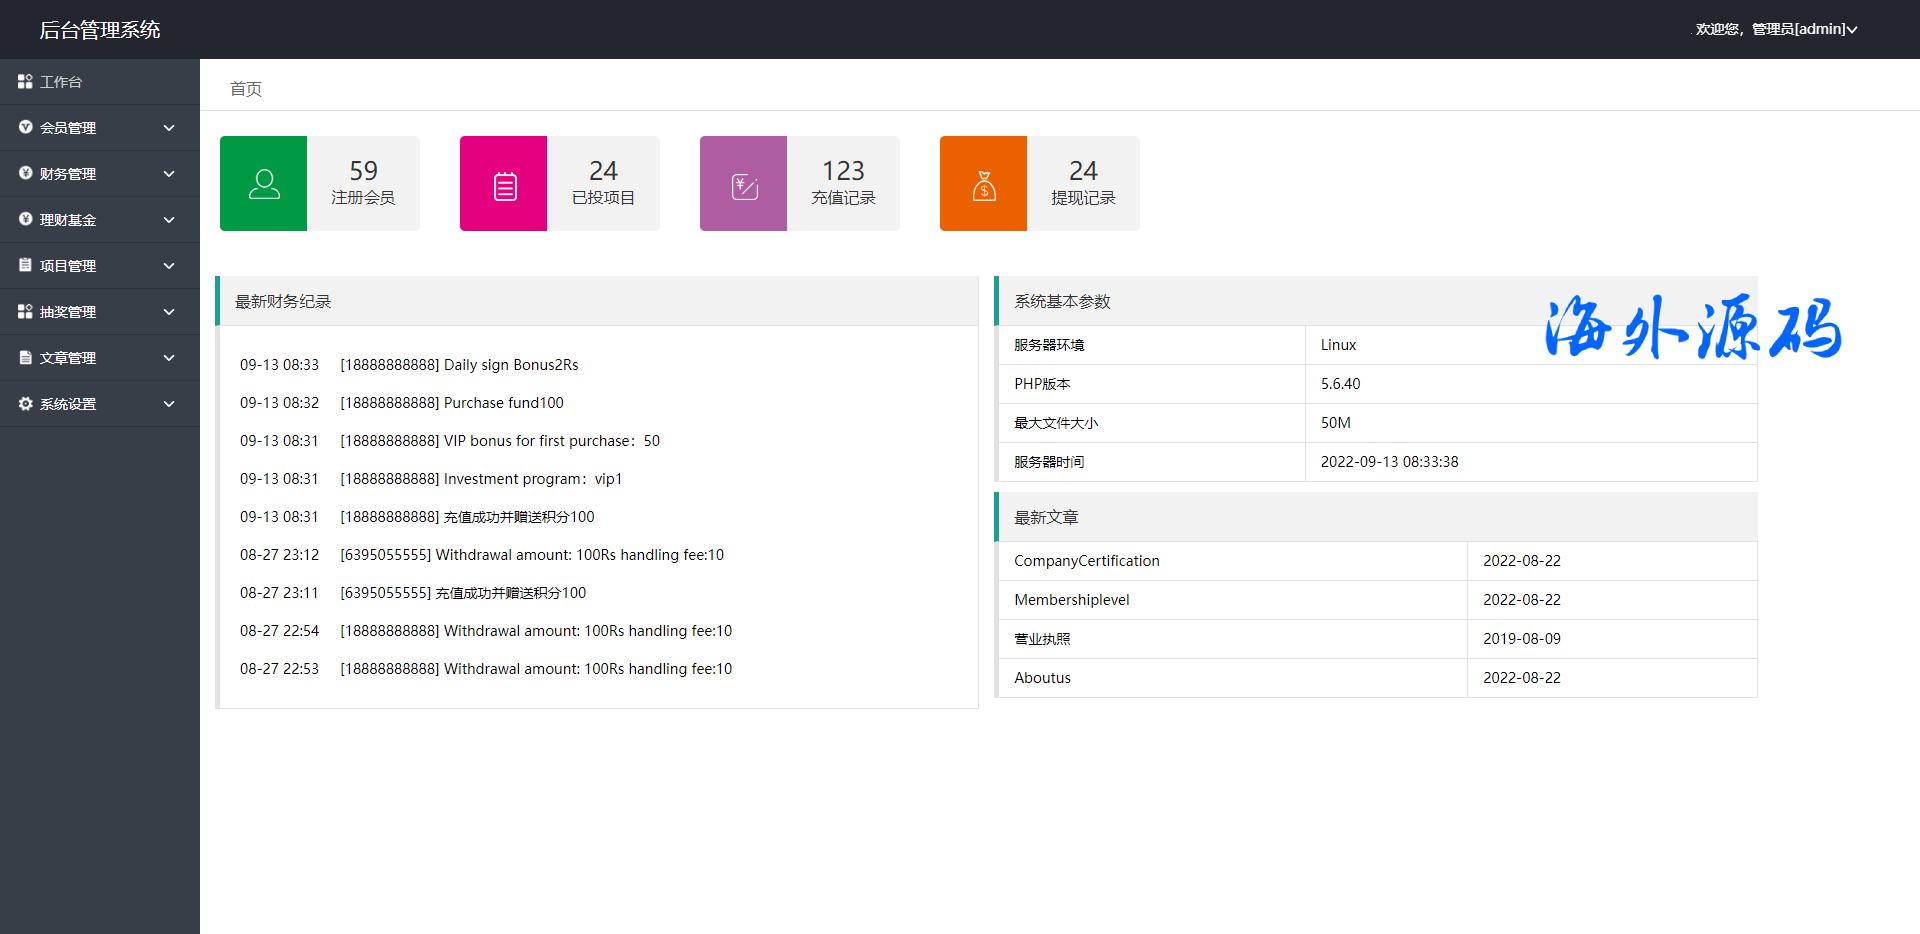This screenshot has height=934, width=1920.
Task: Click the pink invested projects clipboard icon
Action: (504, 186)
